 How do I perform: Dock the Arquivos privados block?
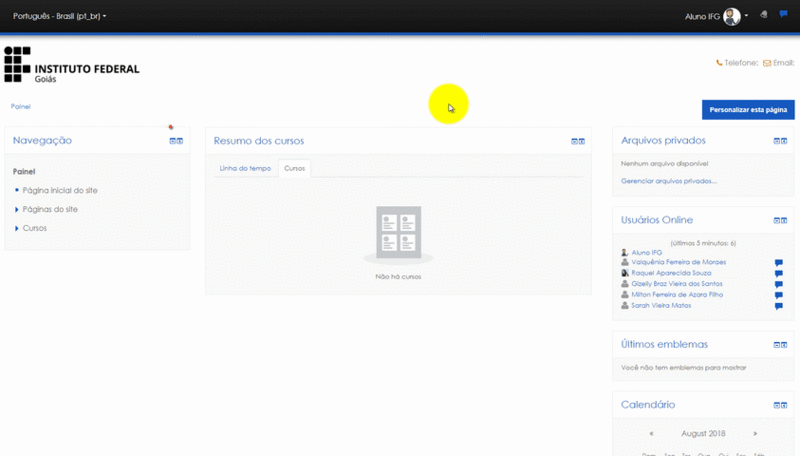coord(784,141)
